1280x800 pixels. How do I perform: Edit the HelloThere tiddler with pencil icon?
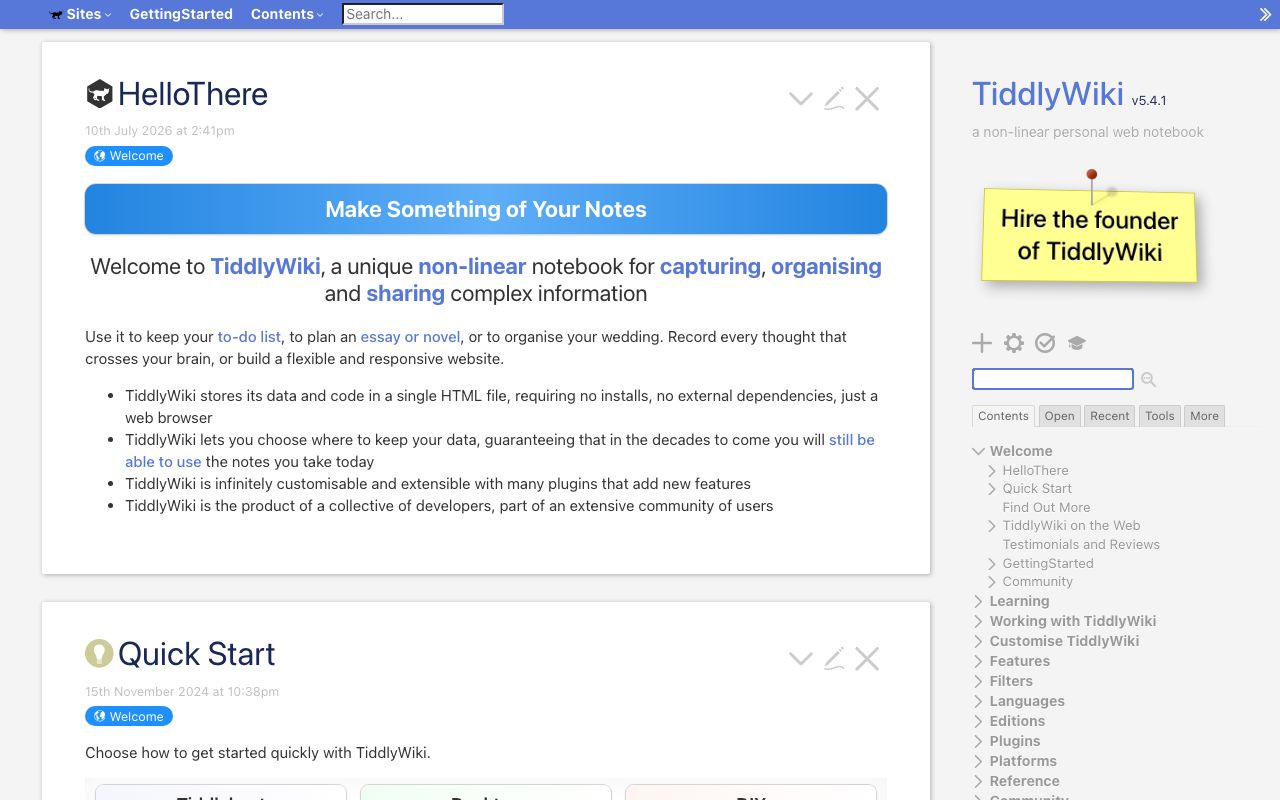[834, 98]
